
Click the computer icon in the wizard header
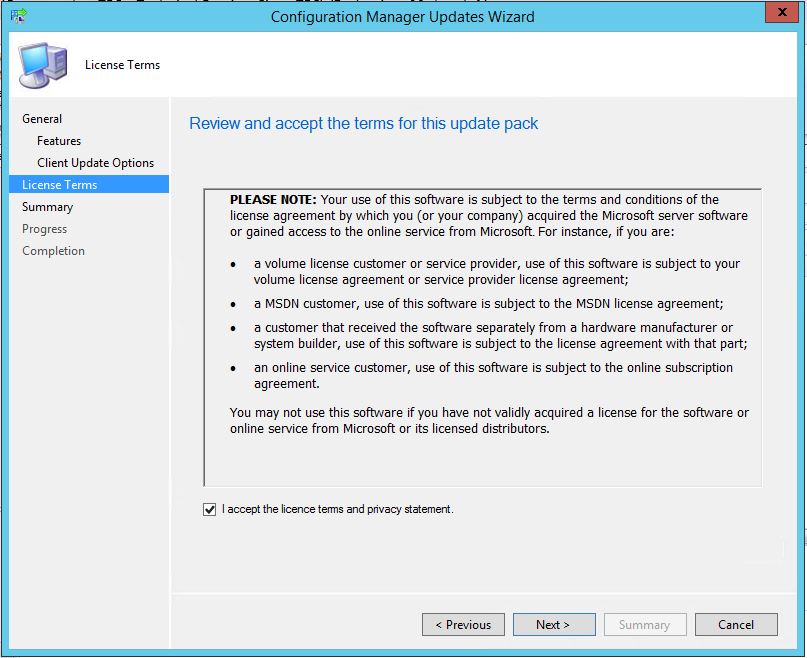click(44, 64)
